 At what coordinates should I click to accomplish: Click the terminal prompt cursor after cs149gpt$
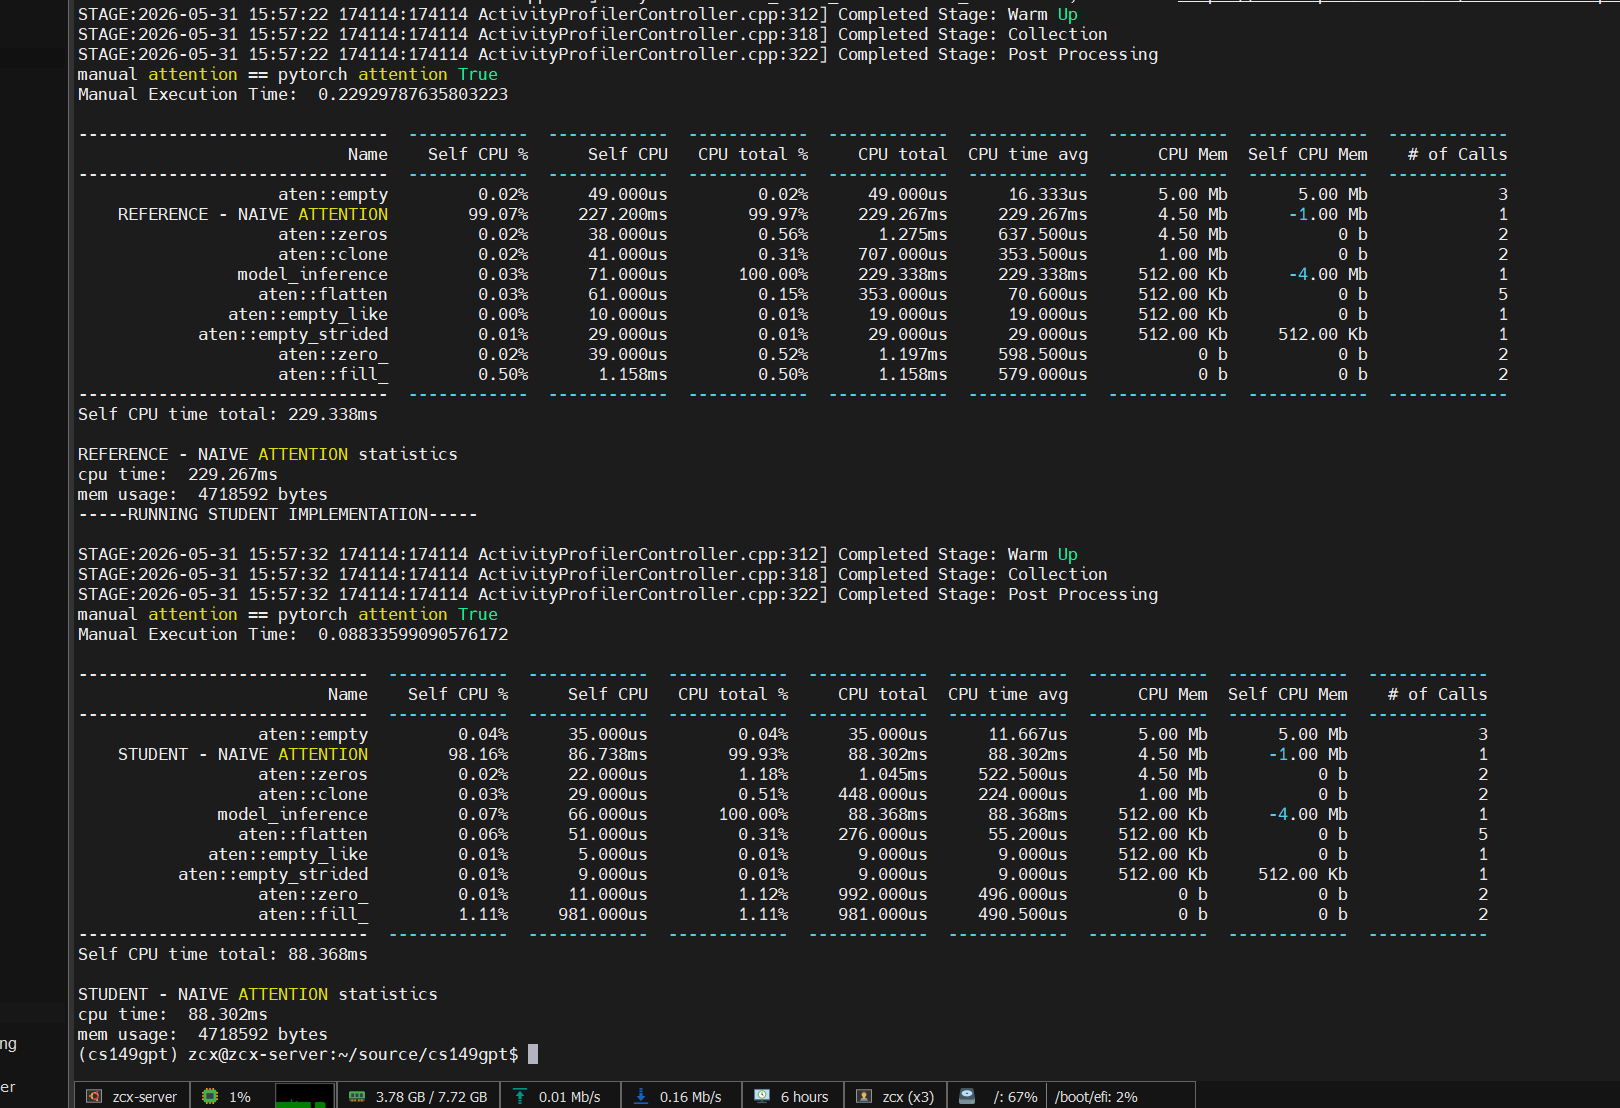coord(533,1054)
